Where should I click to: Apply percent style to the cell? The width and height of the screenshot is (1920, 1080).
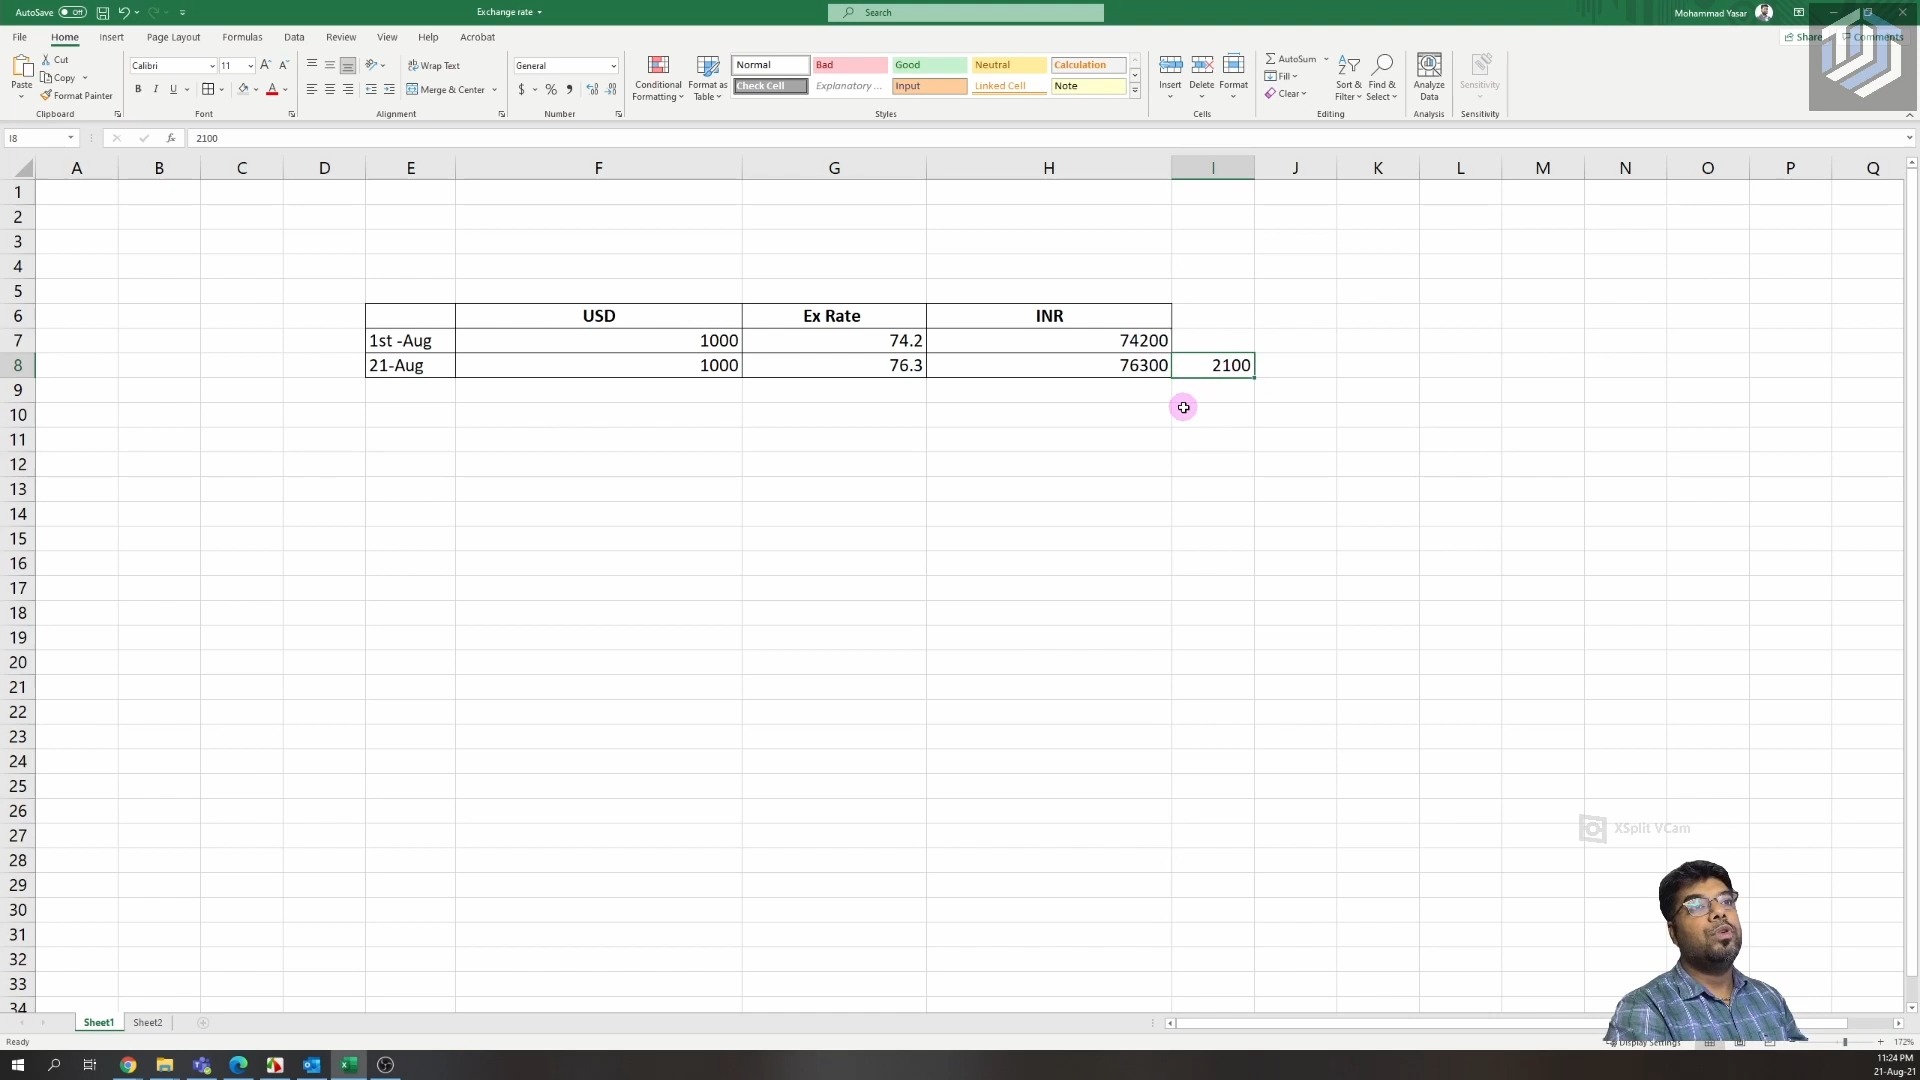point(551,90)
